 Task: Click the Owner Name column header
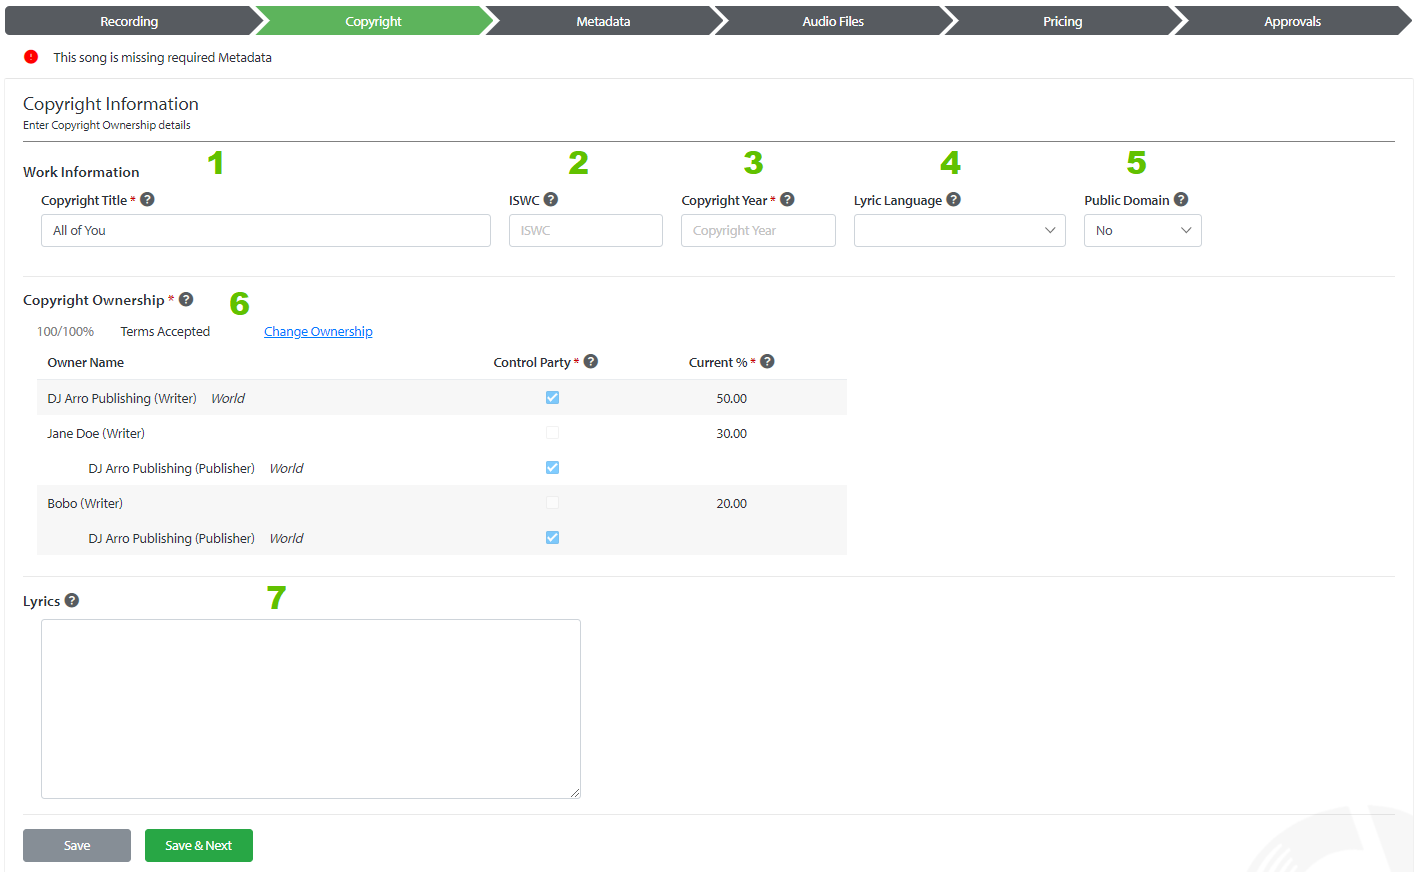coord(86,362)
